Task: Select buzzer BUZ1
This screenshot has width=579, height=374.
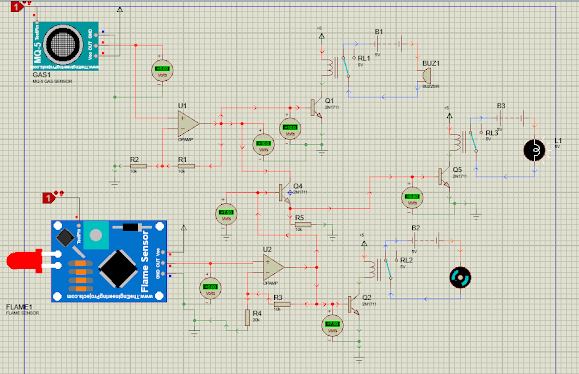Action: click(x=426, y=77)
